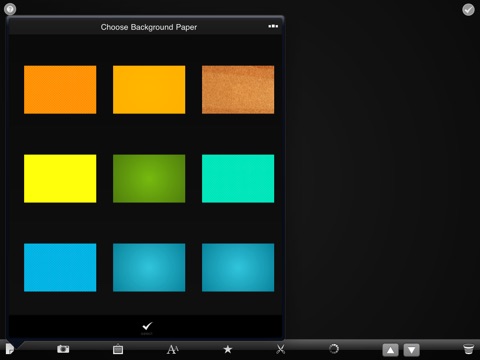Open the clipboard paste icon
Screen dimensions: 480x360
click(118, 349)
